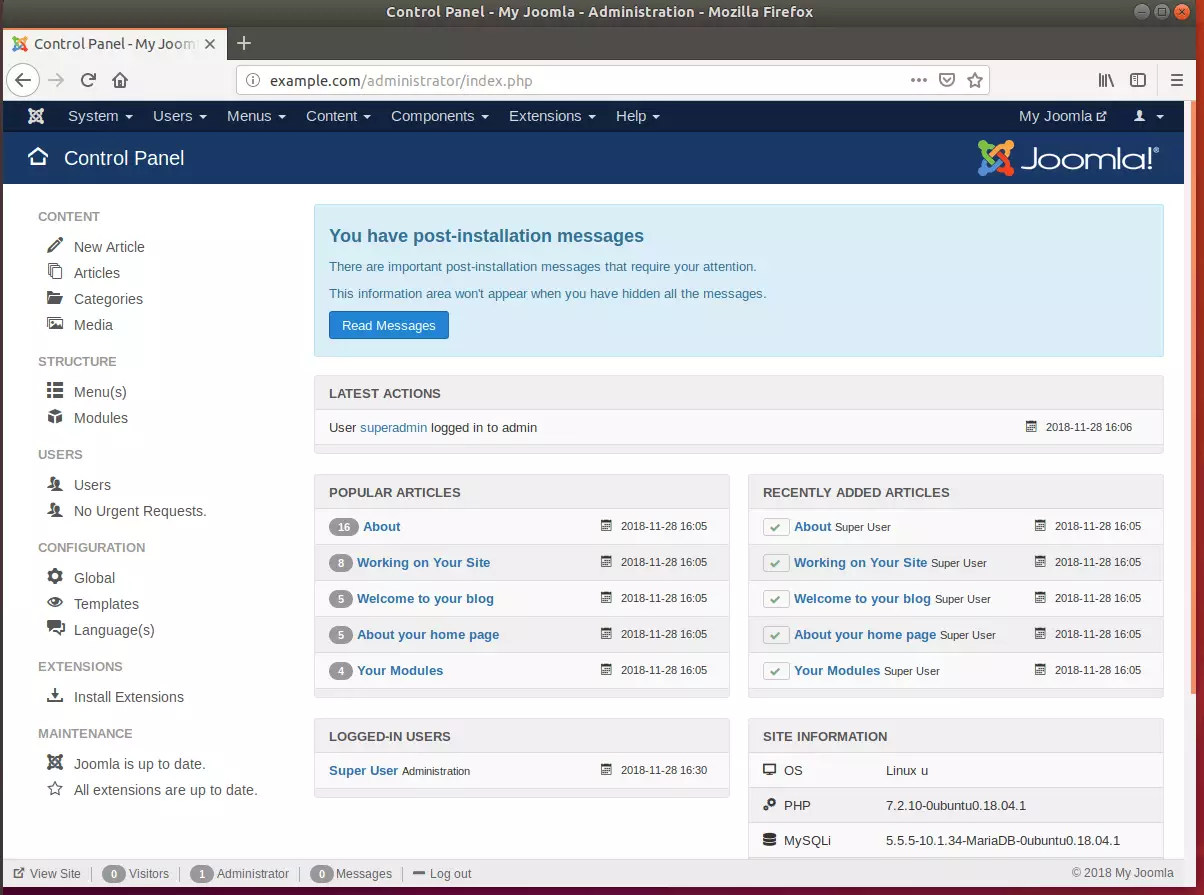
Task: Expand the System dropdown menu
Action: 100,116
